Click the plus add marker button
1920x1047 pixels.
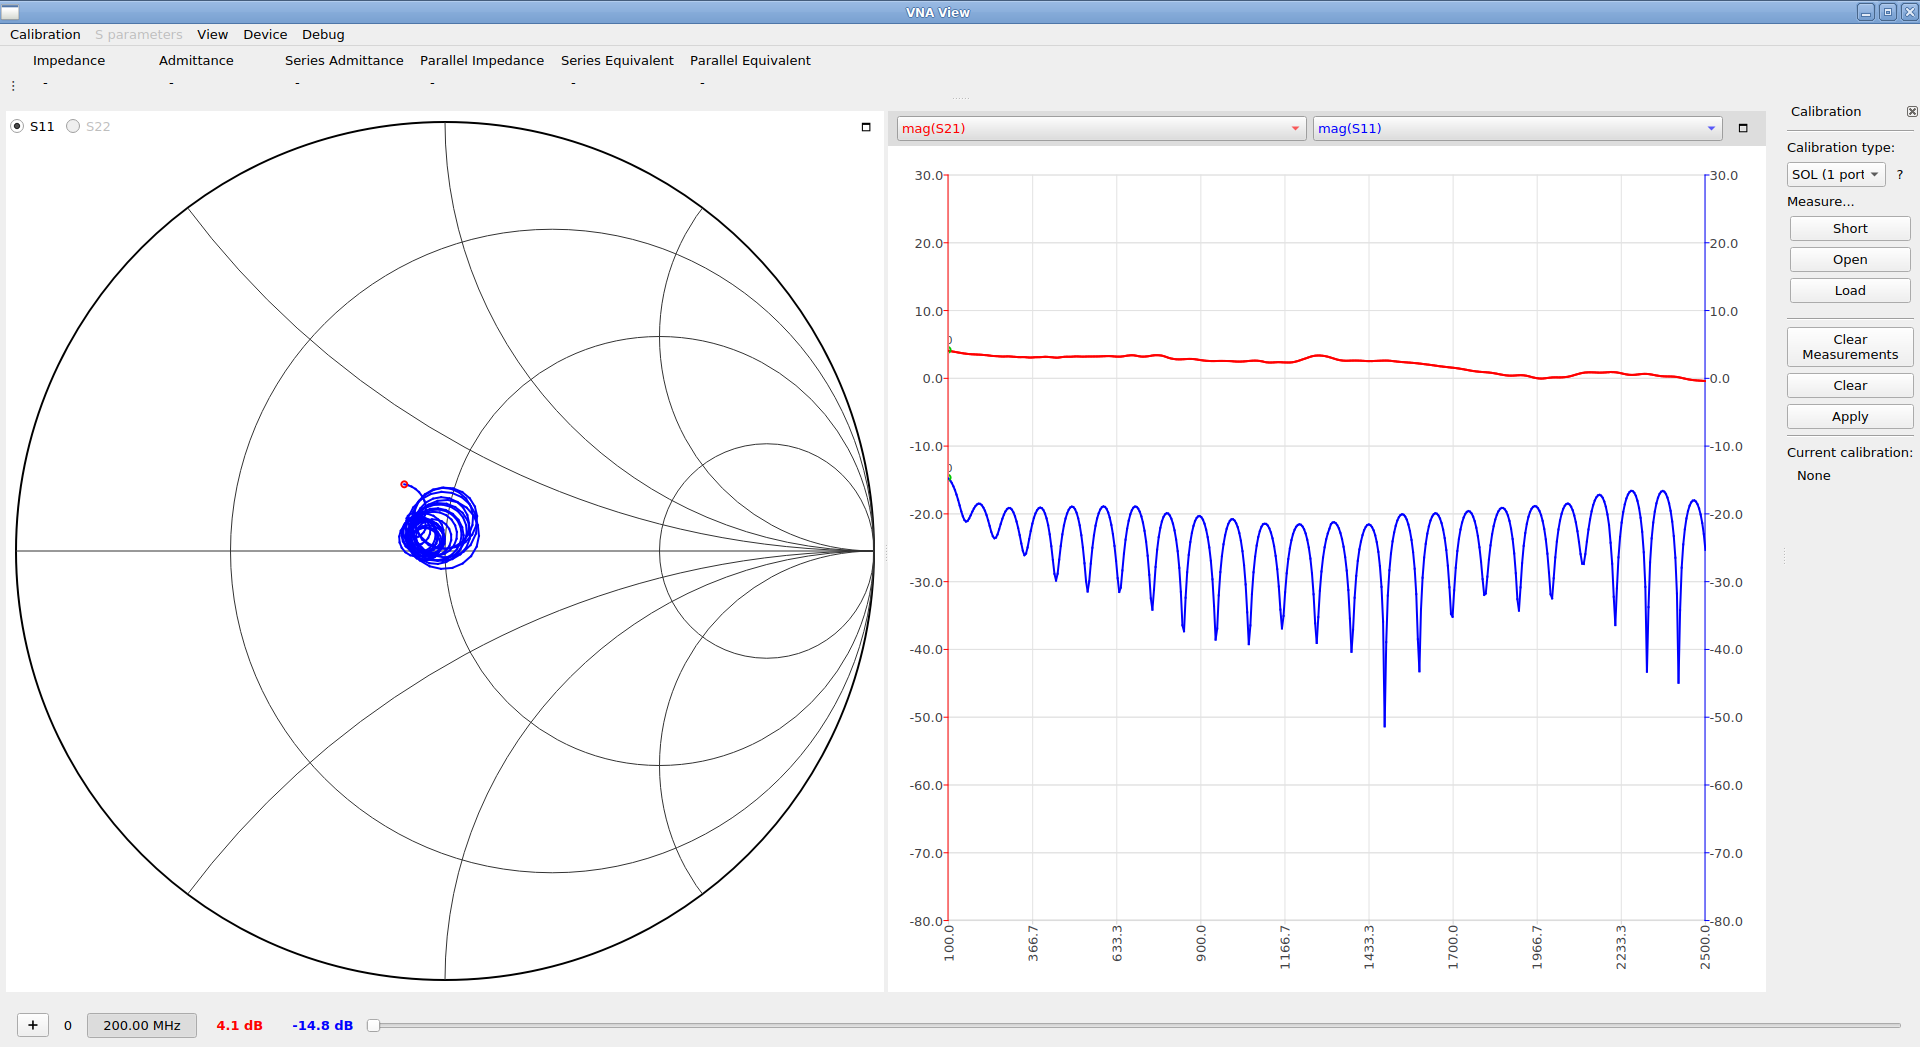click(33, 1025)
